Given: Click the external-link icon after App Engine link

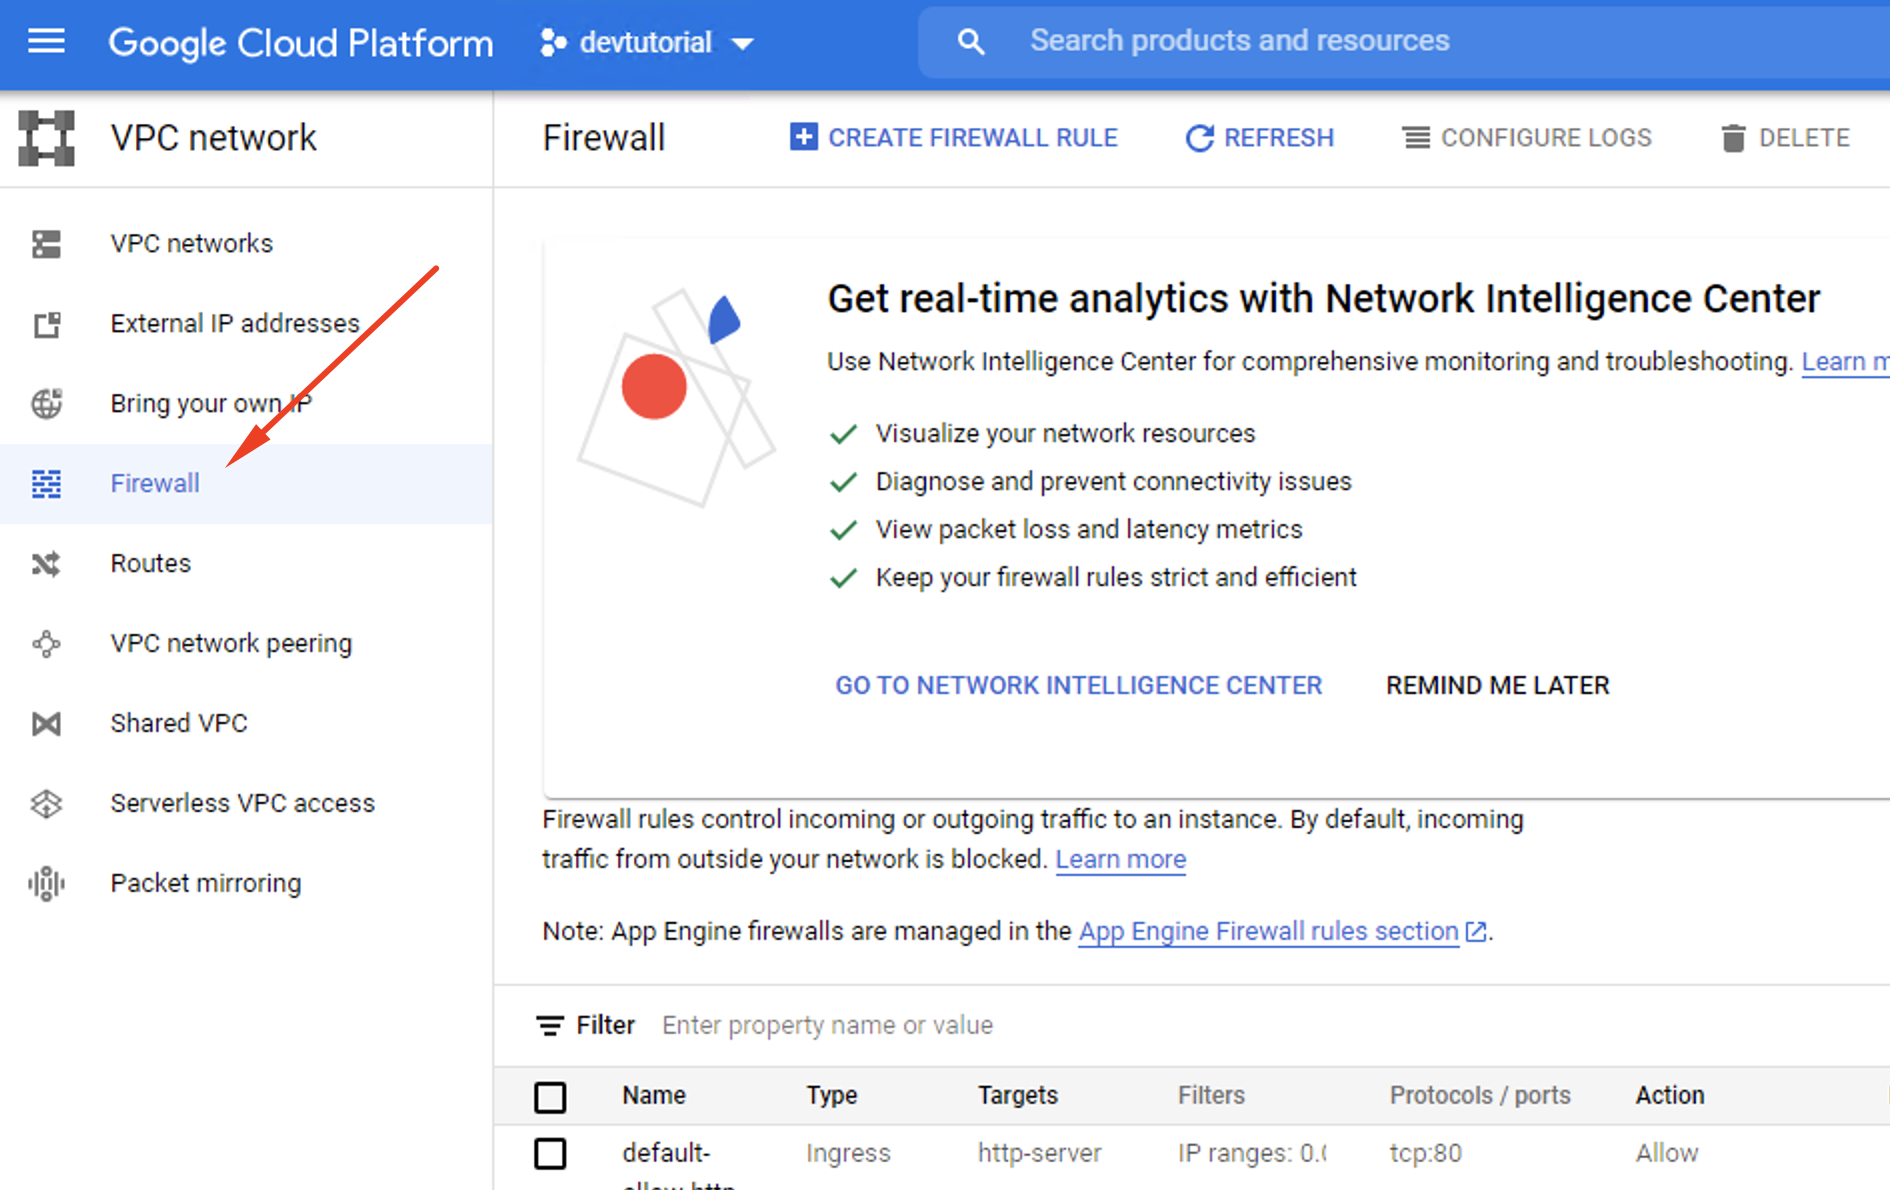Looking at the screenshot, I should click(1476, 932).
